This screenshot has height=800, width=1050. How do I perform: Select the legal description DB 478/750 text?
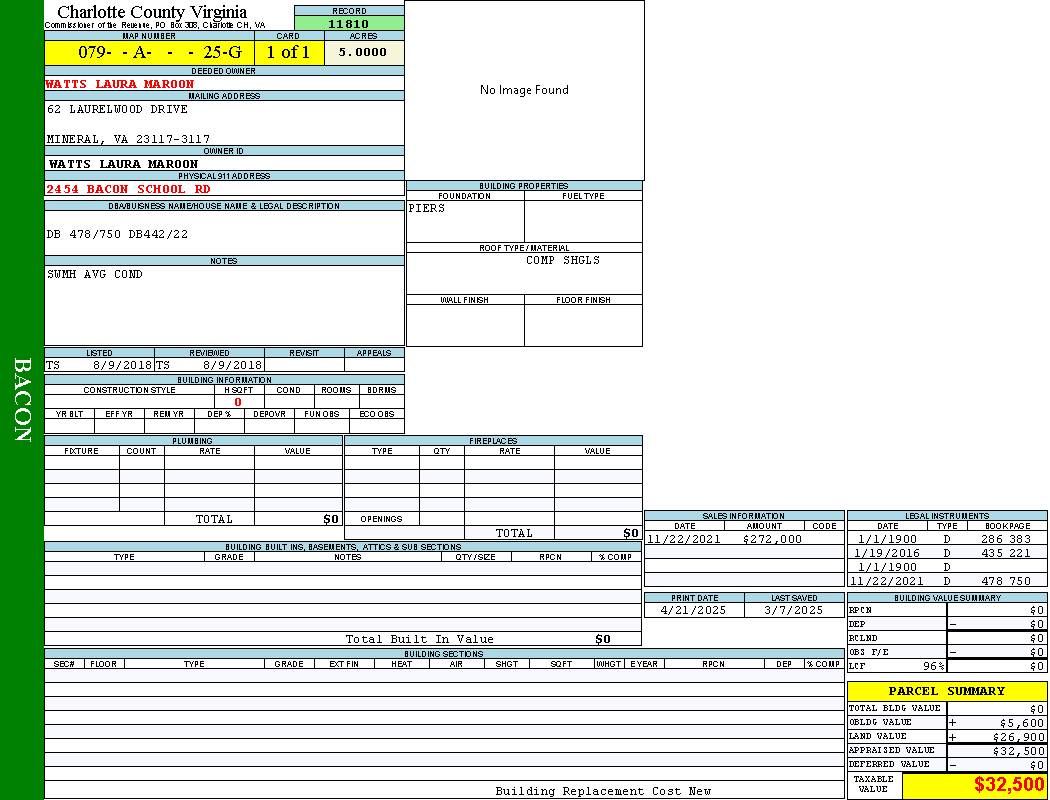[x=117, y=234]
